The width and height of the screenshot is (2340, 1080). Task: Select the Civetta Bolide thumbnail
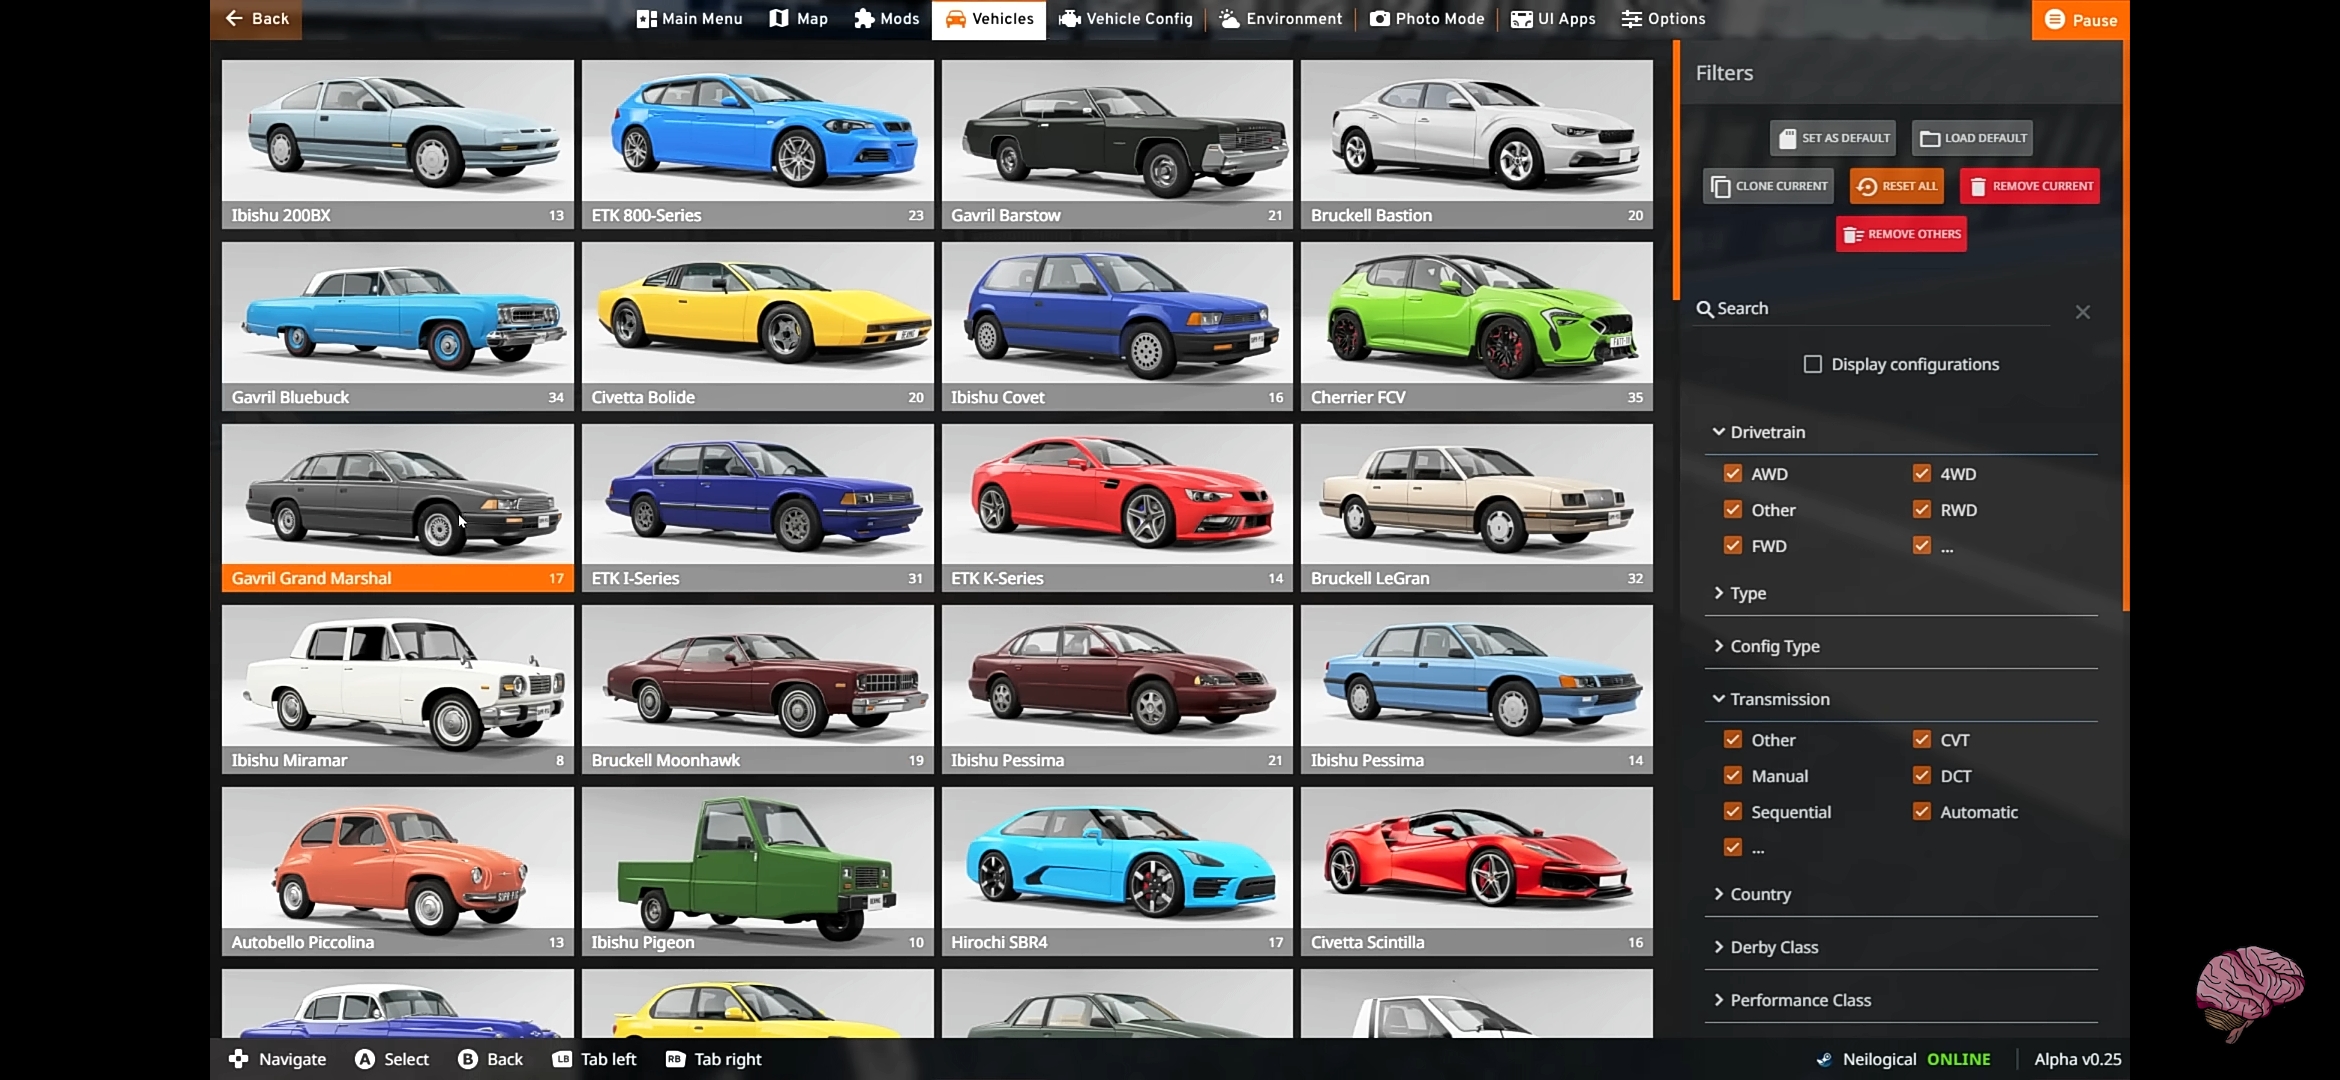click(757, 325)
